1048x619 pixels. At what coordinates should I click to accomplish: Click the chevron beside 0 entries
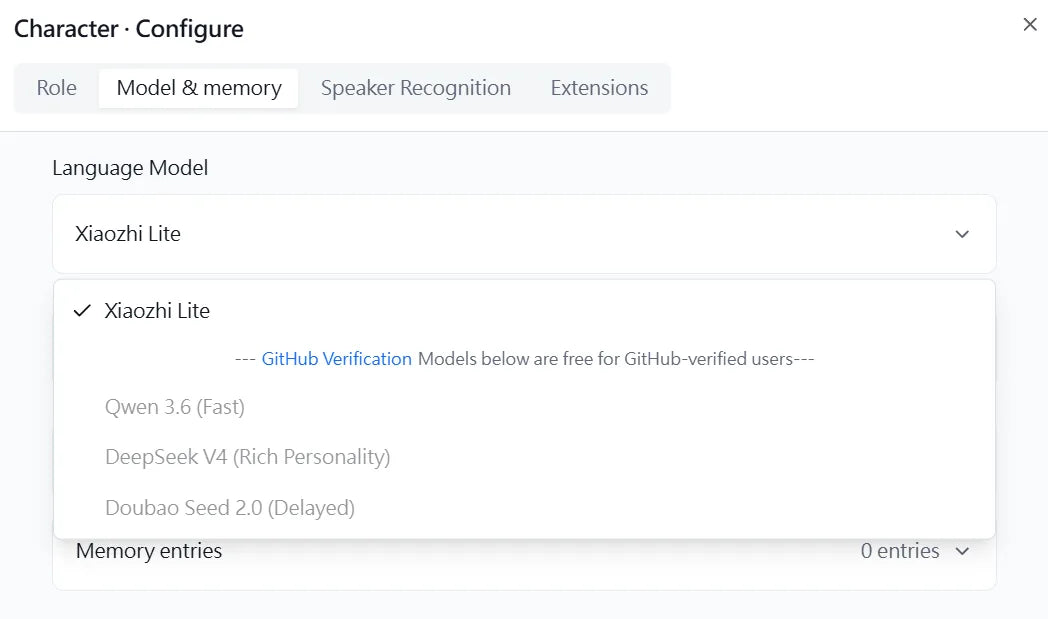962,551
